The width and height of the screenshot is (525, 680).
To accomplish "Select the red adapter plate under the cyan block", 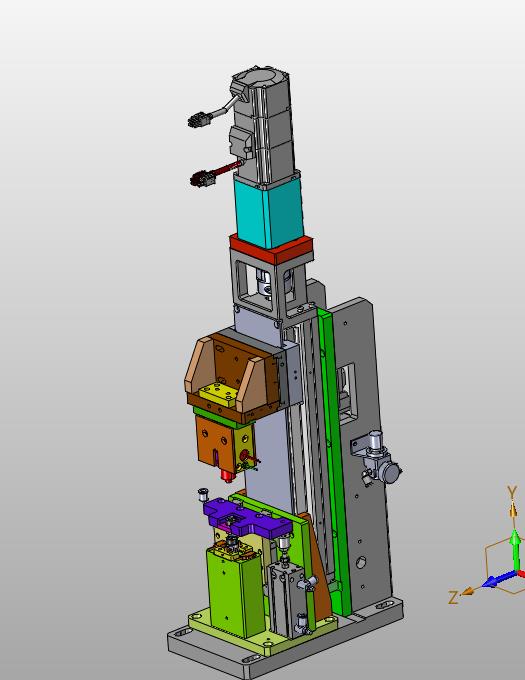I will pos(272,249).
